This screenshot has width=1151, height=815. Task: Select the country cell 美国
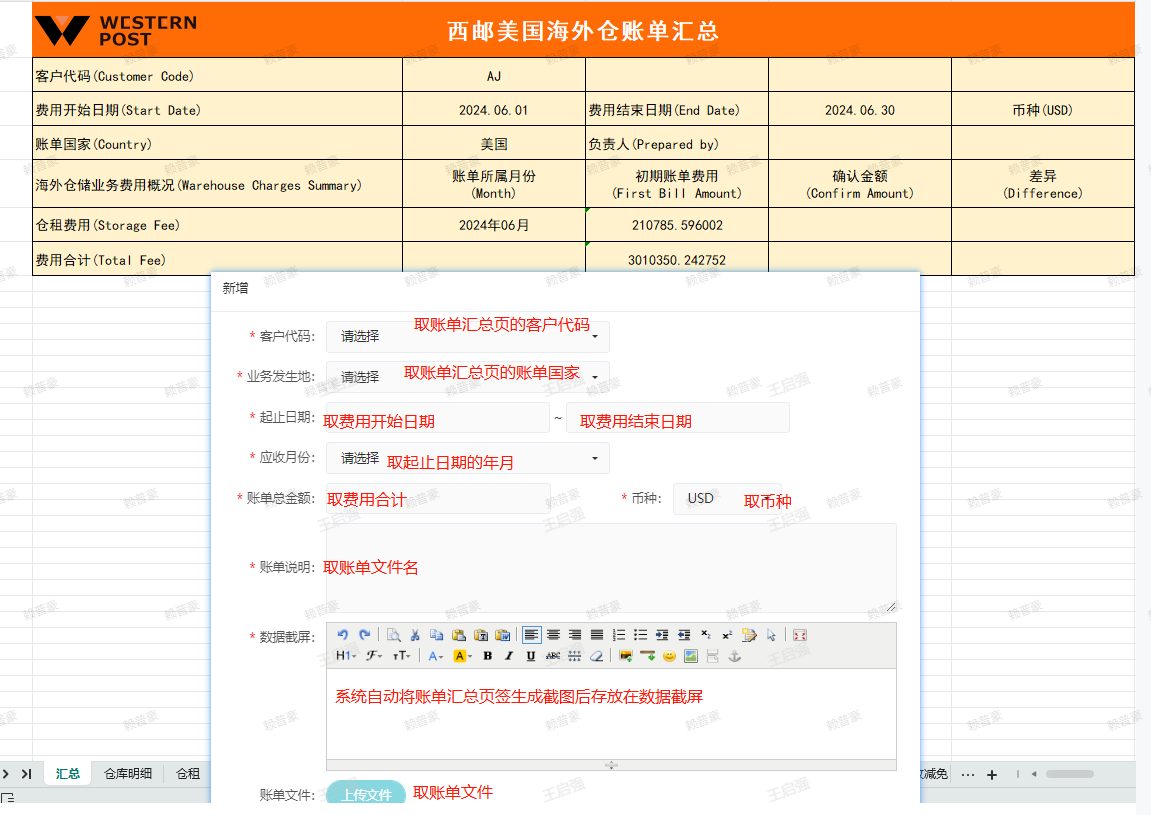(494, 143)
